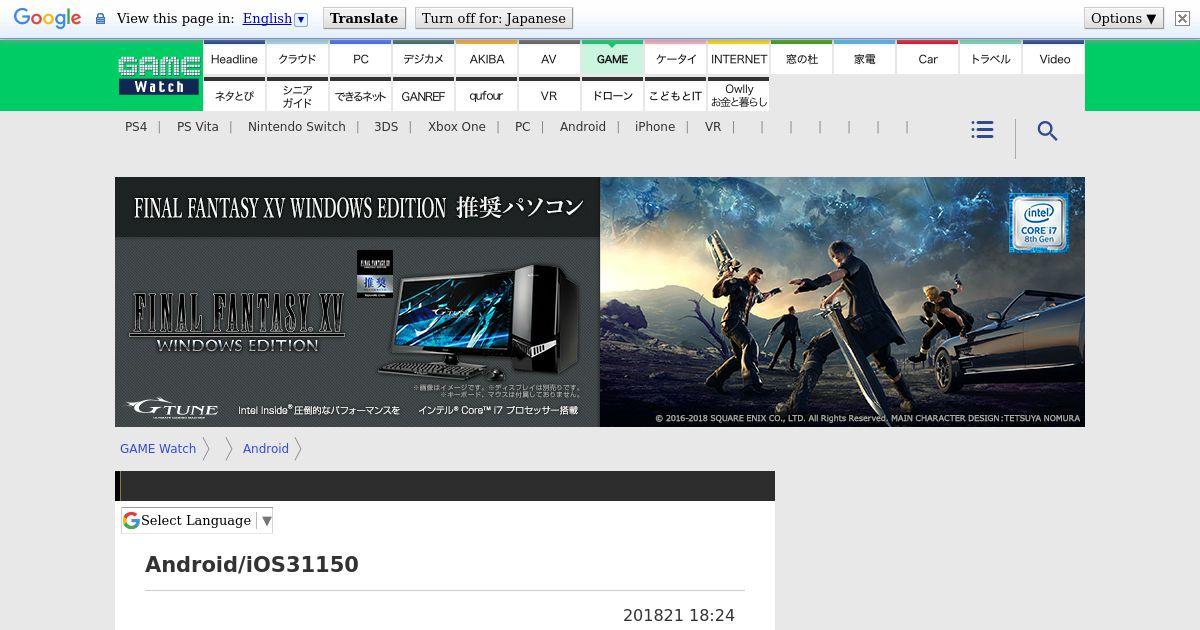Click the Google G icon beside Select Language
The height and width of the screenshot is (630, 1200).
pyautogui.click(x=131, y=520)
